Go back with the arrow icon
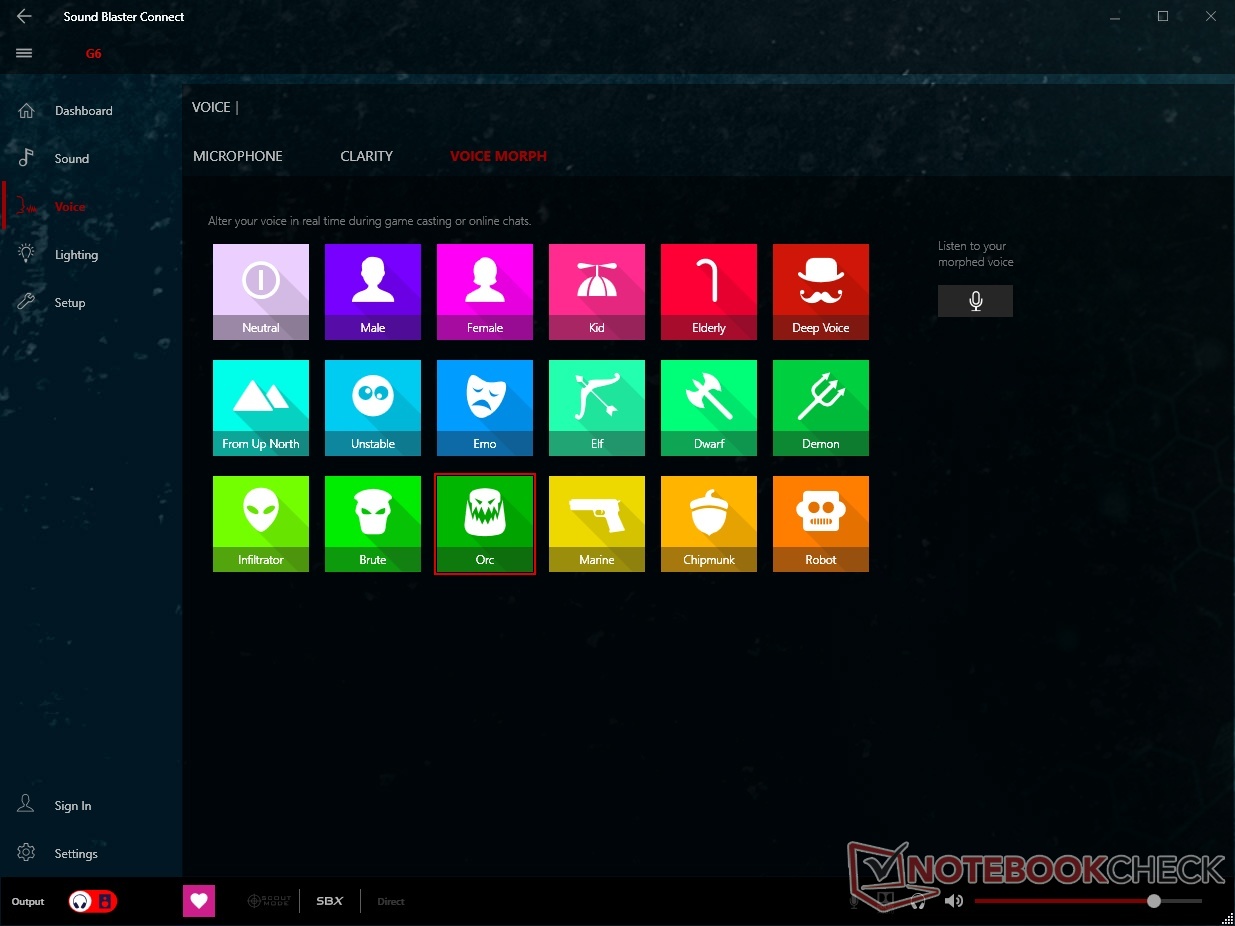This screenshot has height=926, width=1235. coord(24,16)
